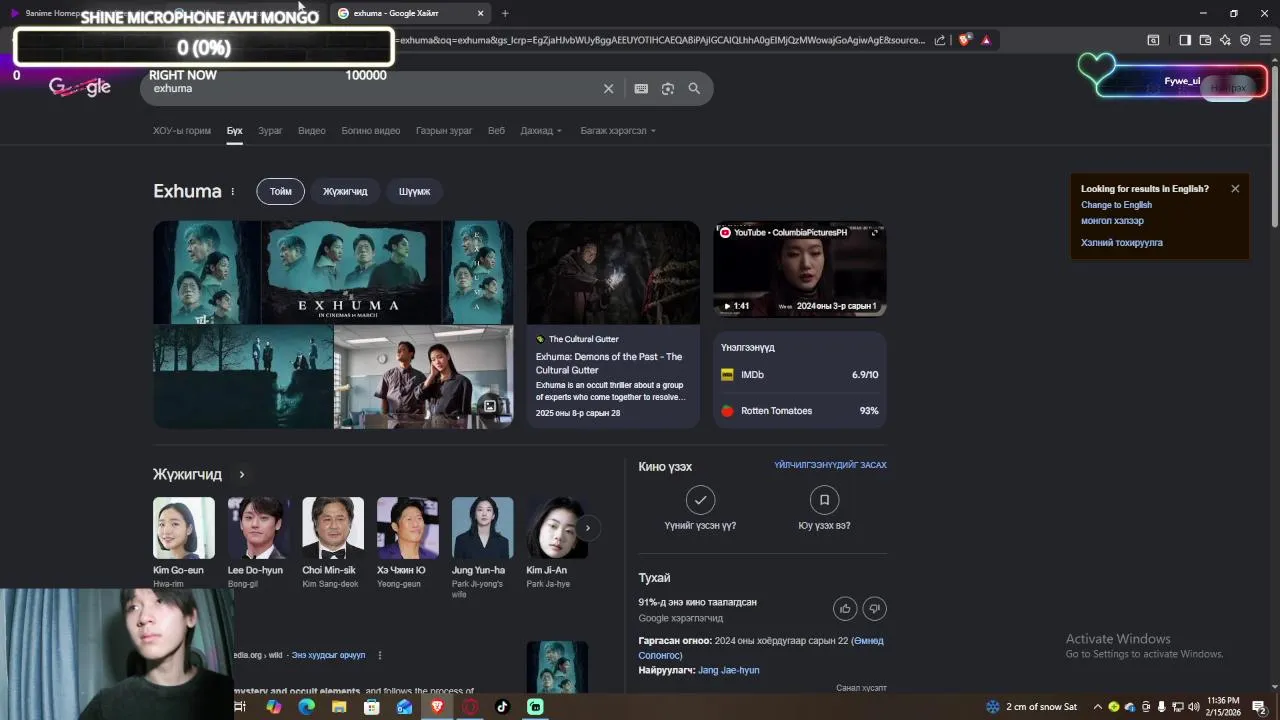
Task: Open the three-dot menu beside Exhuma title
Action: click(x=233, y=191)
